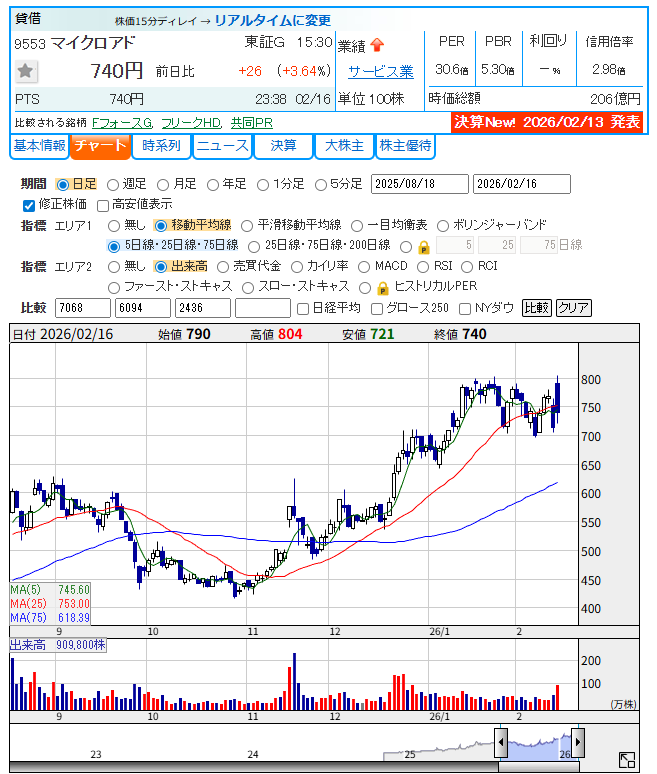657x774 pixels.
Task: Open 大株主 tab
Action: click(x=344, y=146)
